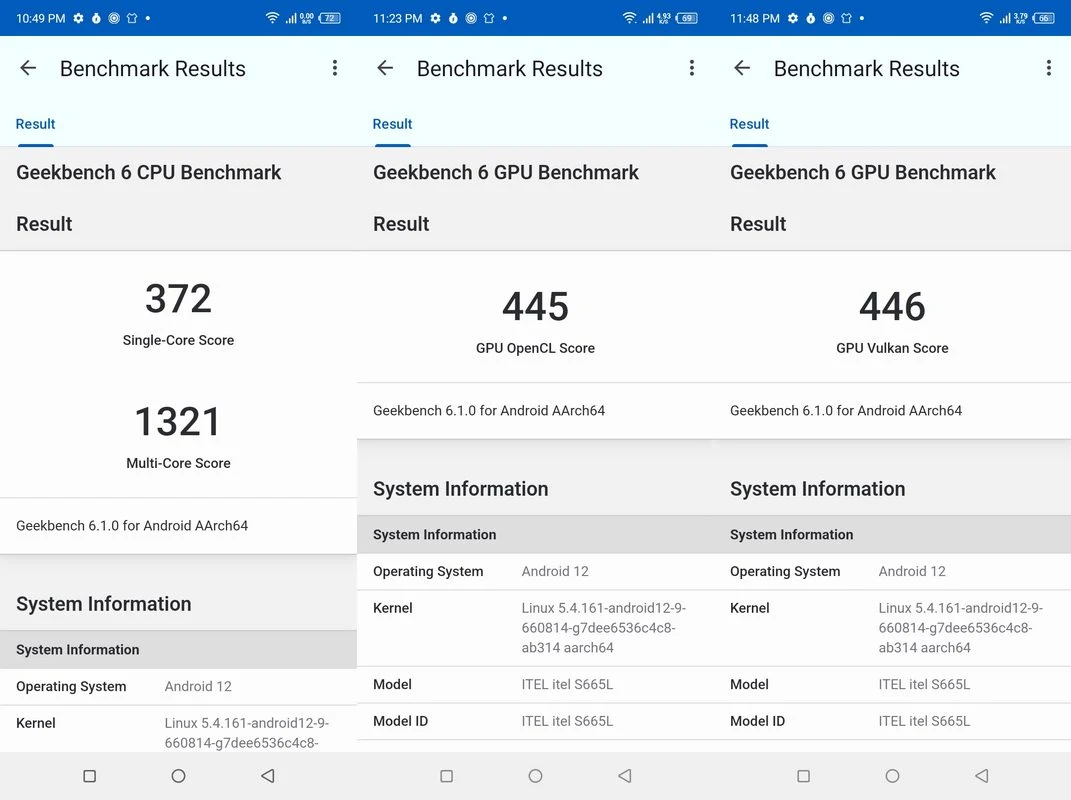Tap triangle back nav button on CPU screen
The image size is (1071, 800).
pyautogui.click(x=268, y=776)
